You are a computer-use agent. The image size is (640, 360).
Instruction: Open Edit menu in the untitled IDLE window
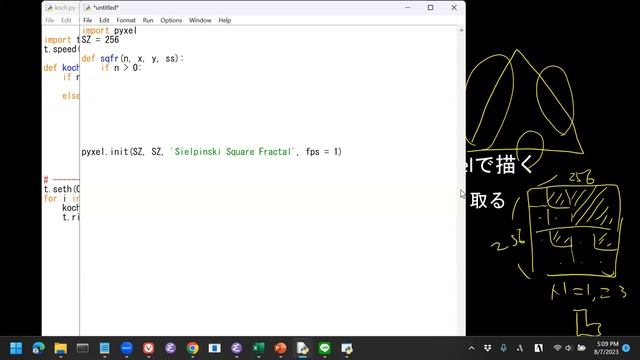tap(104, 20)
